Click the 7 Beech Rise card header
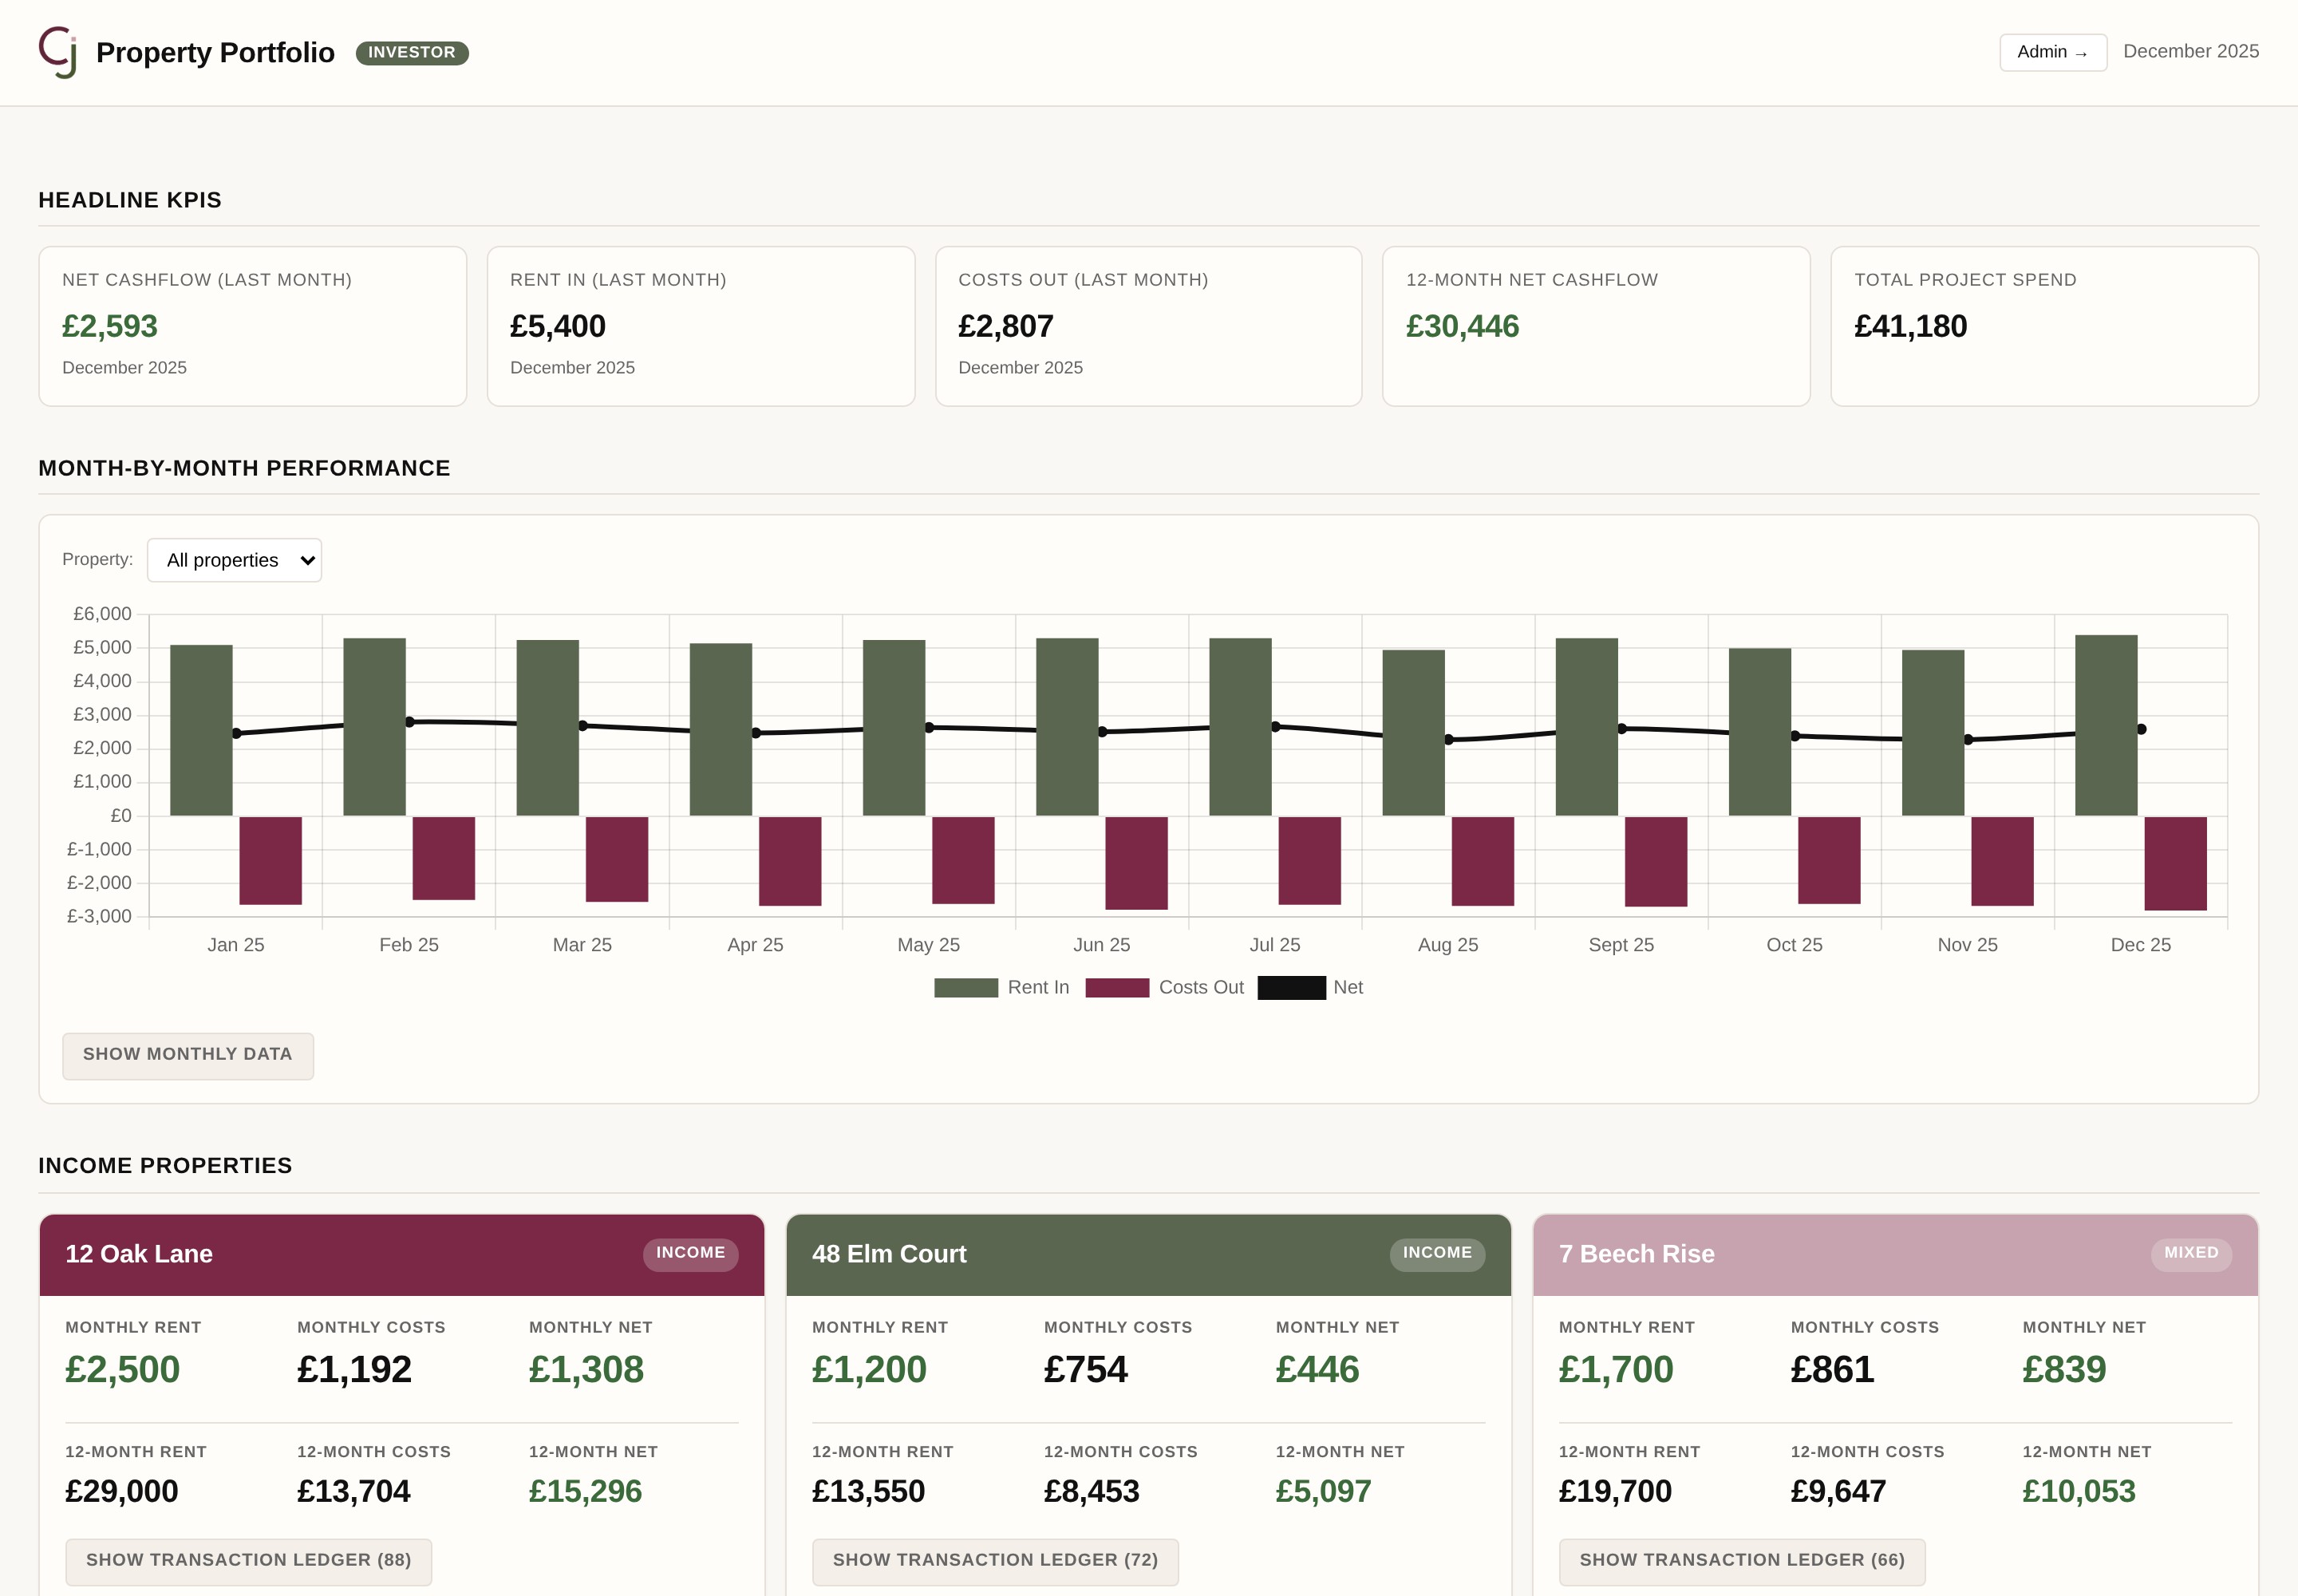Viewport: 2298px width, 1596px height. click(x=1895, y=1255)
